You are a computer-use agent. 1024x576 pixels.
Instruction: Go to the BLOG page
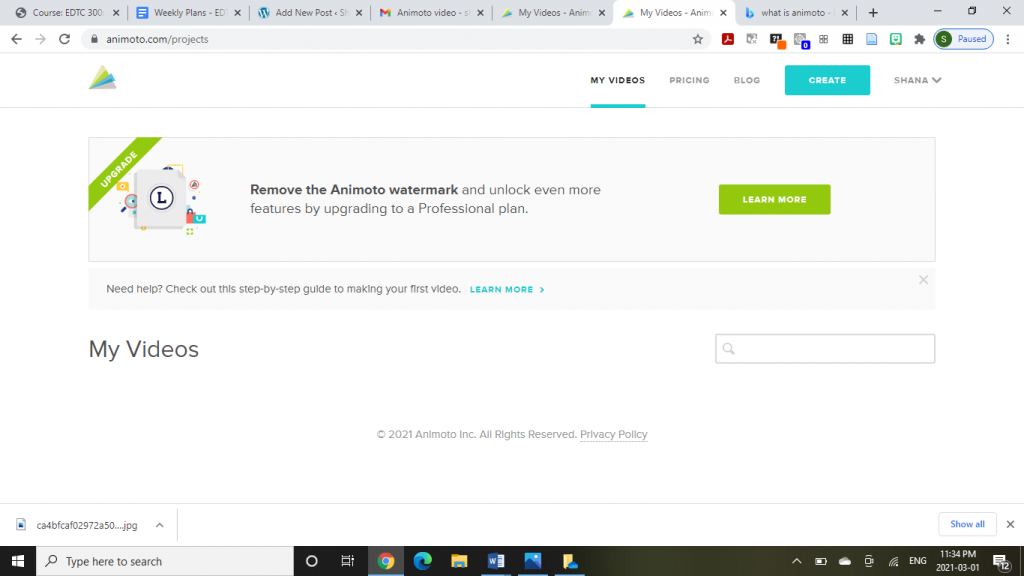pyautogui.click(x=746, y=80)
